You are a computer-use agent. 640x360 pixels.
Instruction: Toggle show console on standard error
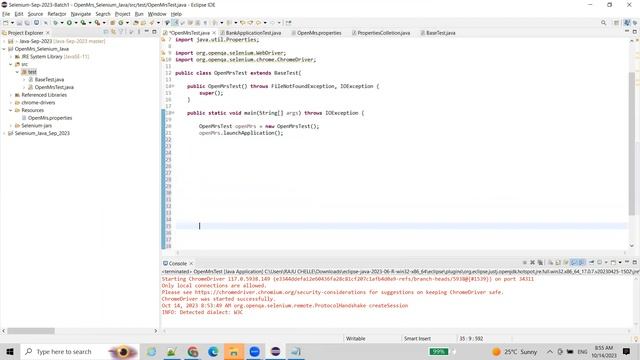pos(582,262)
